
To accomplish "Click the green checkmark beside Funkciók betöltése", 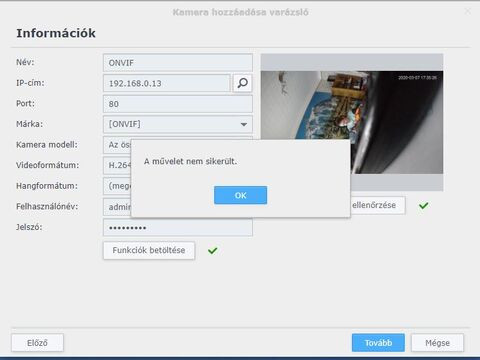I will click(x=213, y=250).
